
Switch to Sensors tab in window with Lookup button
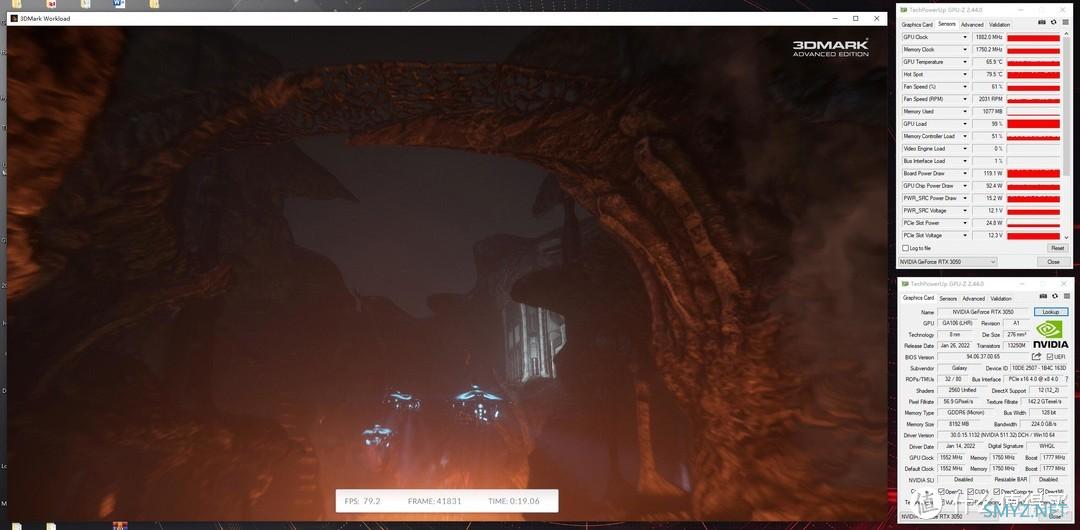pyautogui.click(x=948, y=299)
